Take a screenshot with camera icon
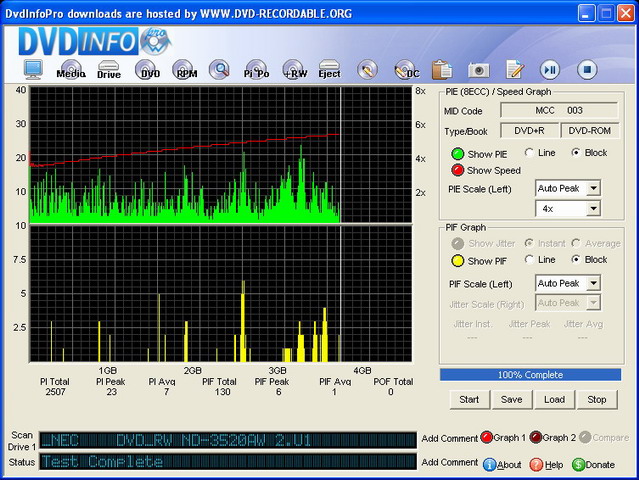This screenshot has width=639, height=480. click(479, 70)
